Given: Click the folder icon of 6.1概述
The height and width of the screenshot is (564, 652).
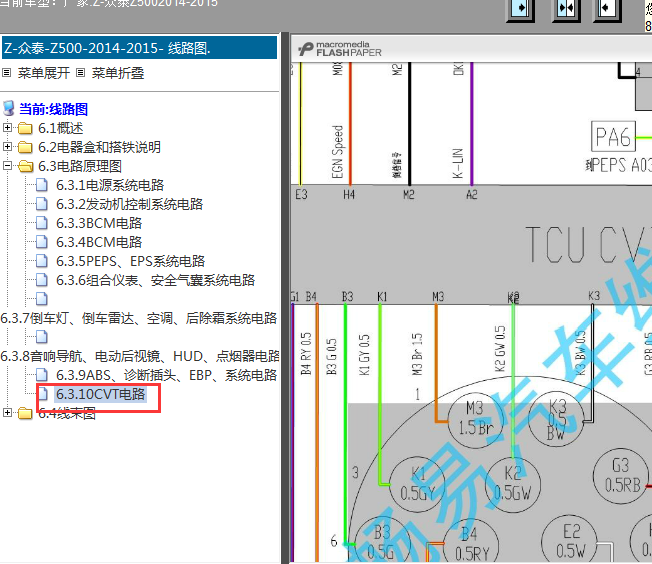Looking at the screenshot, I should tap(25, 128).
